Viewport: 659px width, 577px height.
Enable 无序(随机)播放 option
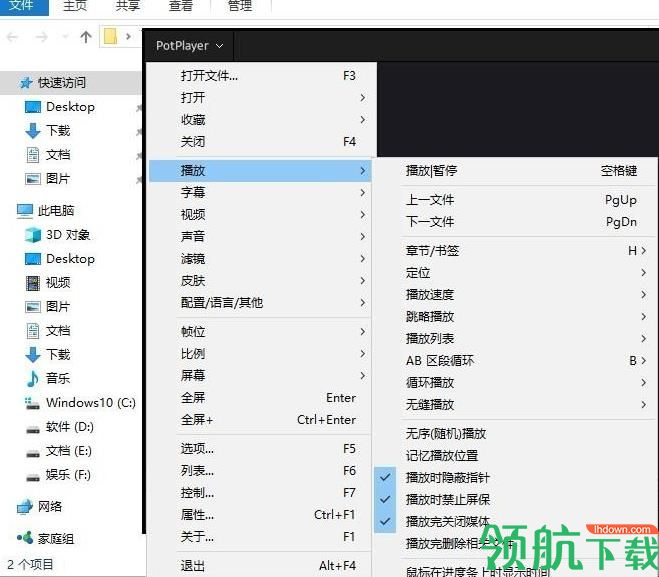pyautogui.click(x=516, y=433)
